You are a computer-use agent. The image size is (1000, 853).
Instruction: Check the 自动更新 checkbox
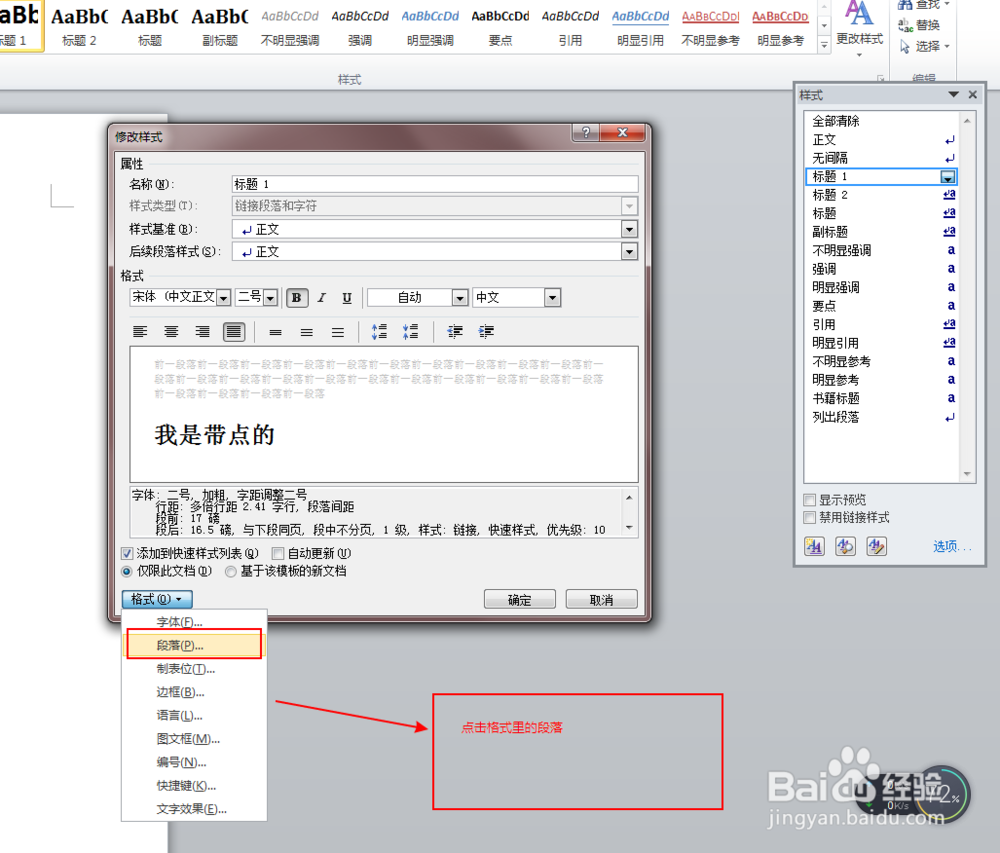click(x=278, y=553)
